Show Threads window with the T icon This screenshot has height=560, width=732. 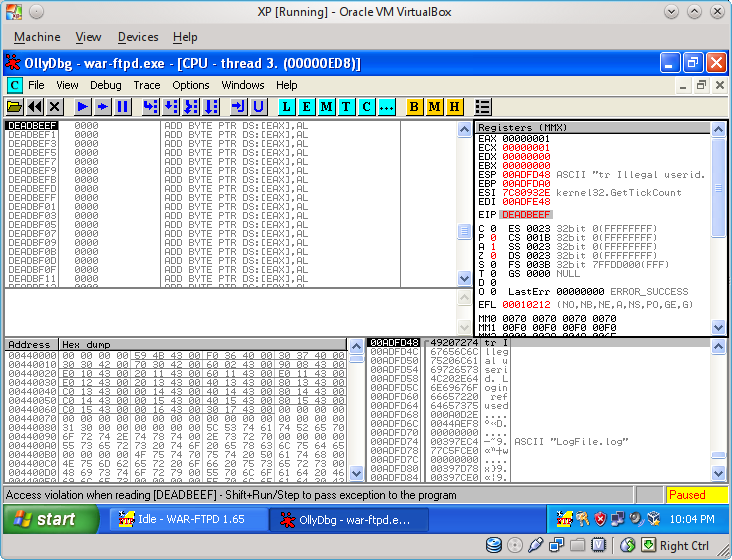pos(346,107)
